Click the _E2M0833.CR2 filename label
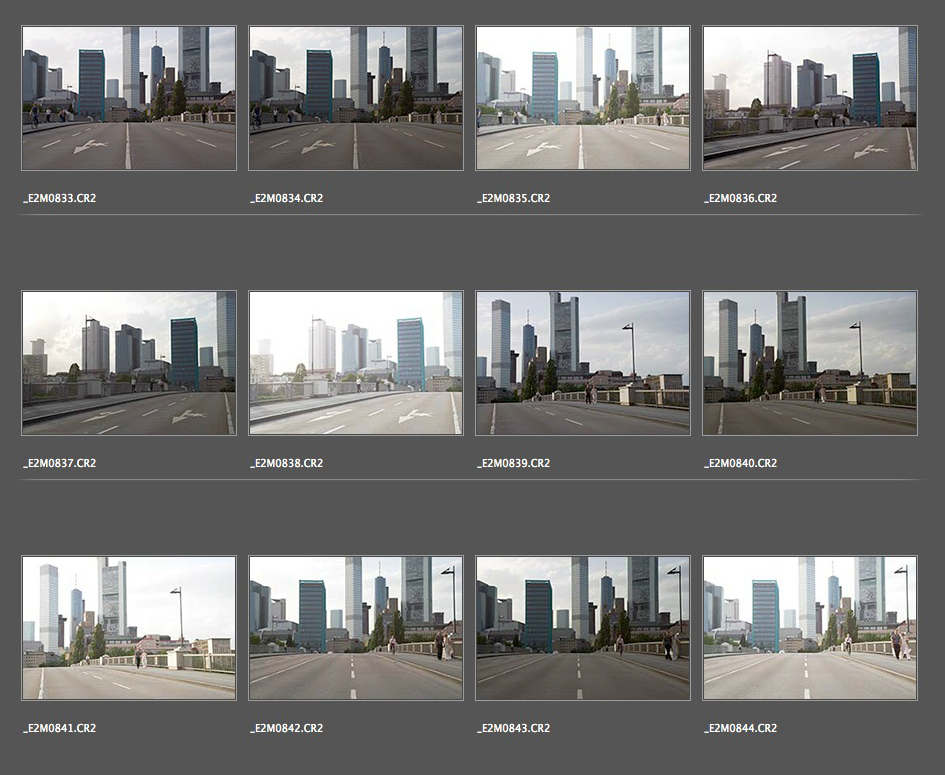The height and width of the screenshot is (775, 945). 59,198
